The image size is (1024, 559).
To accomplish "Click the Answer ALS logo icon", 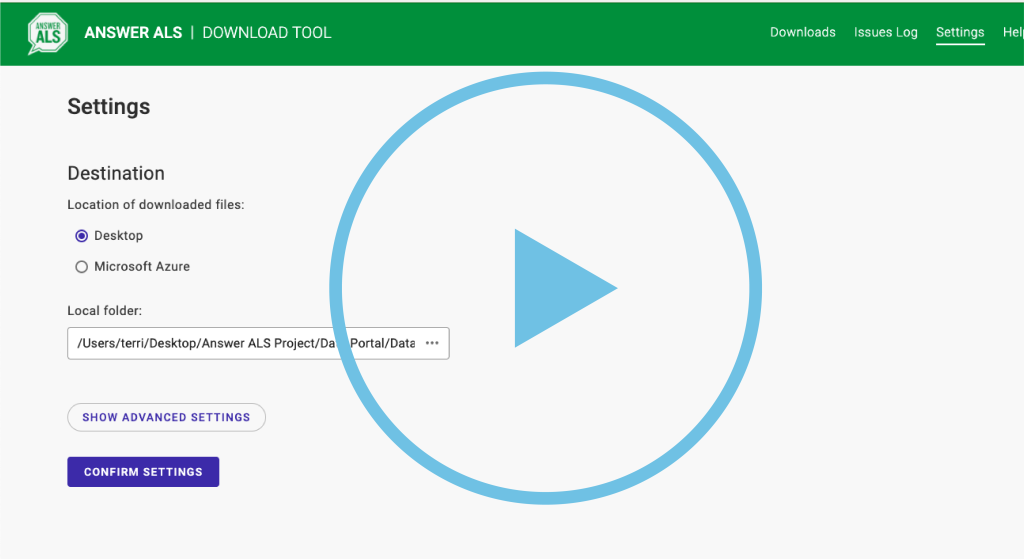I will coord(48,33).
